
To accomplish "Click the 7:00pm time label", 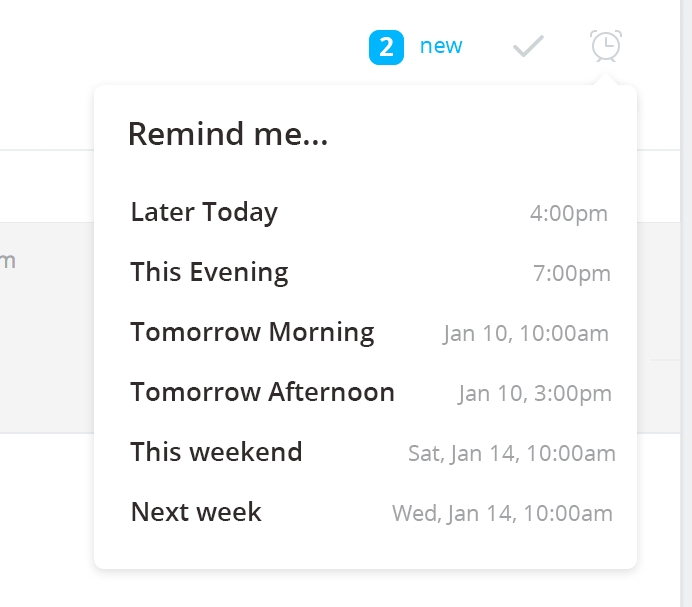I will pos(572,274).
